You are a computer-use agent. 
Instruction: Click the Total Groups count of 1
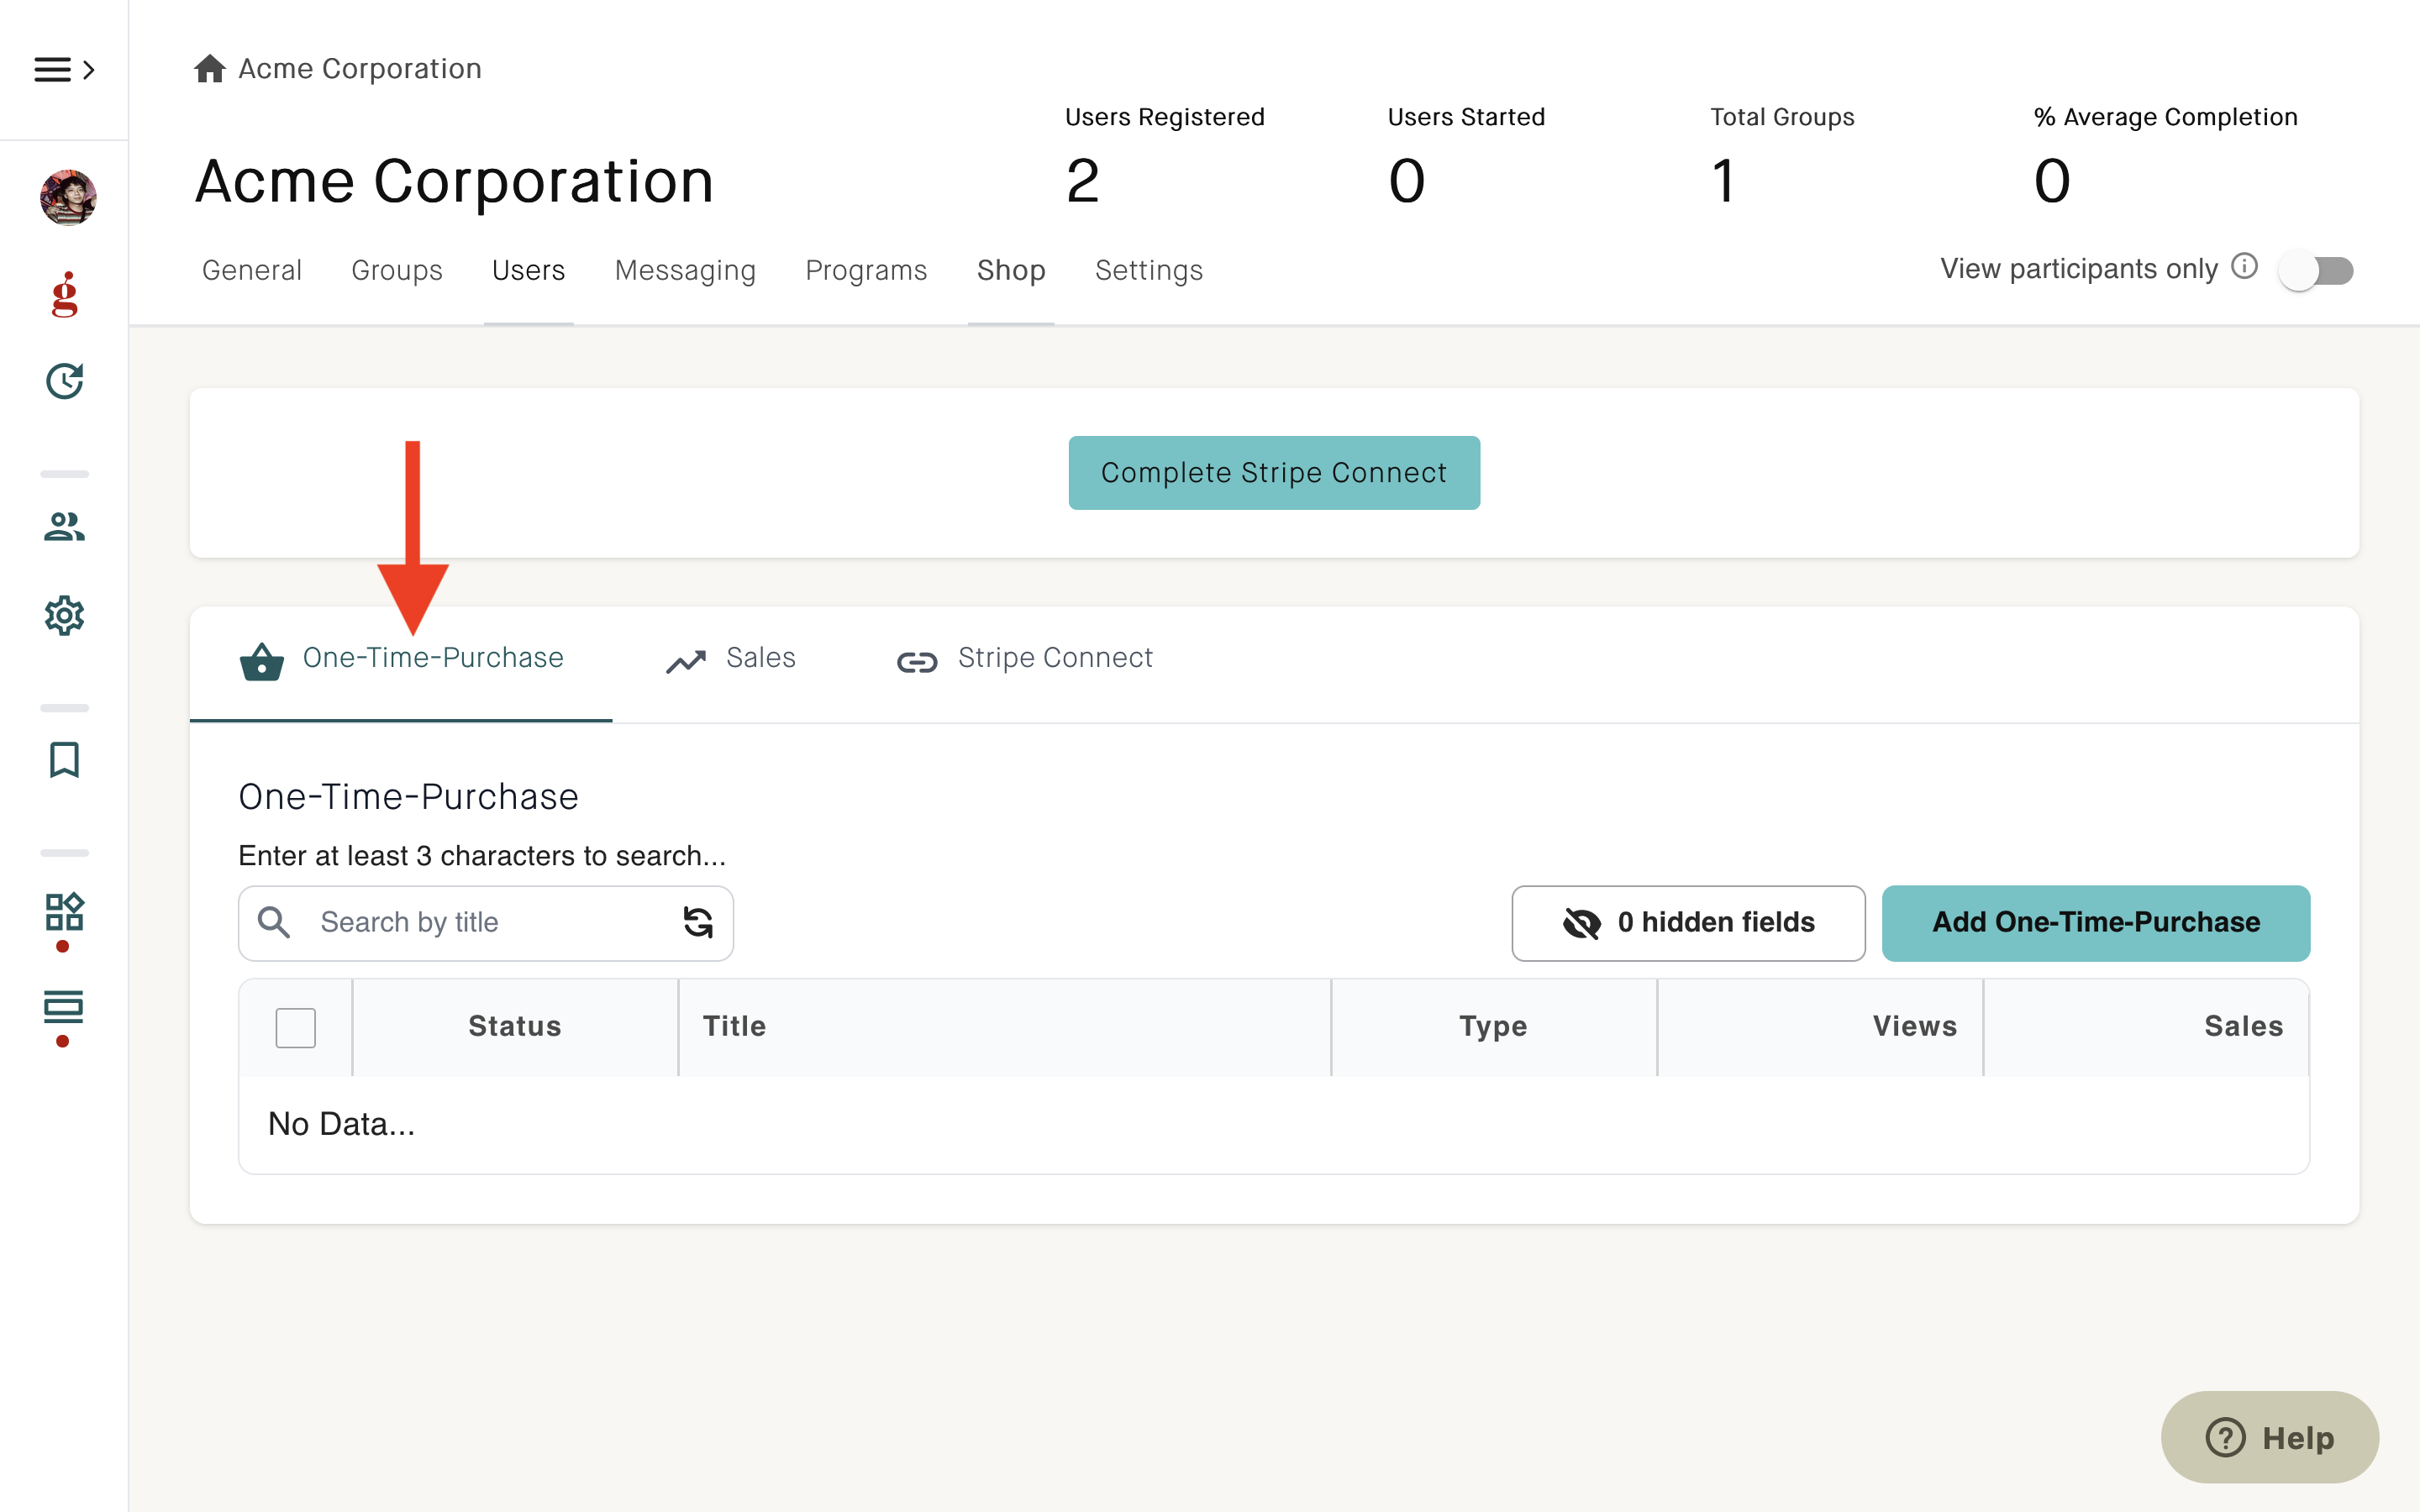tap(1723, 181)
